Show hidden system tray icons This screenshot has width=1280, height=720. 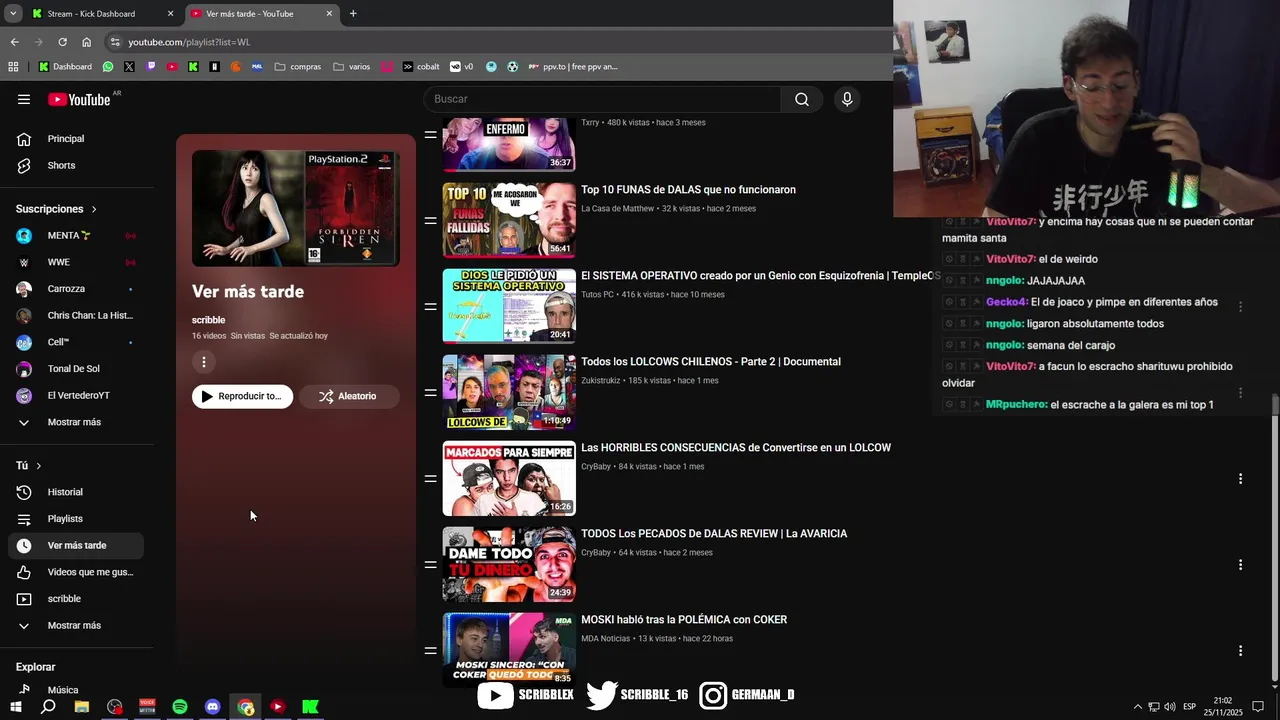click(1138, 707)
